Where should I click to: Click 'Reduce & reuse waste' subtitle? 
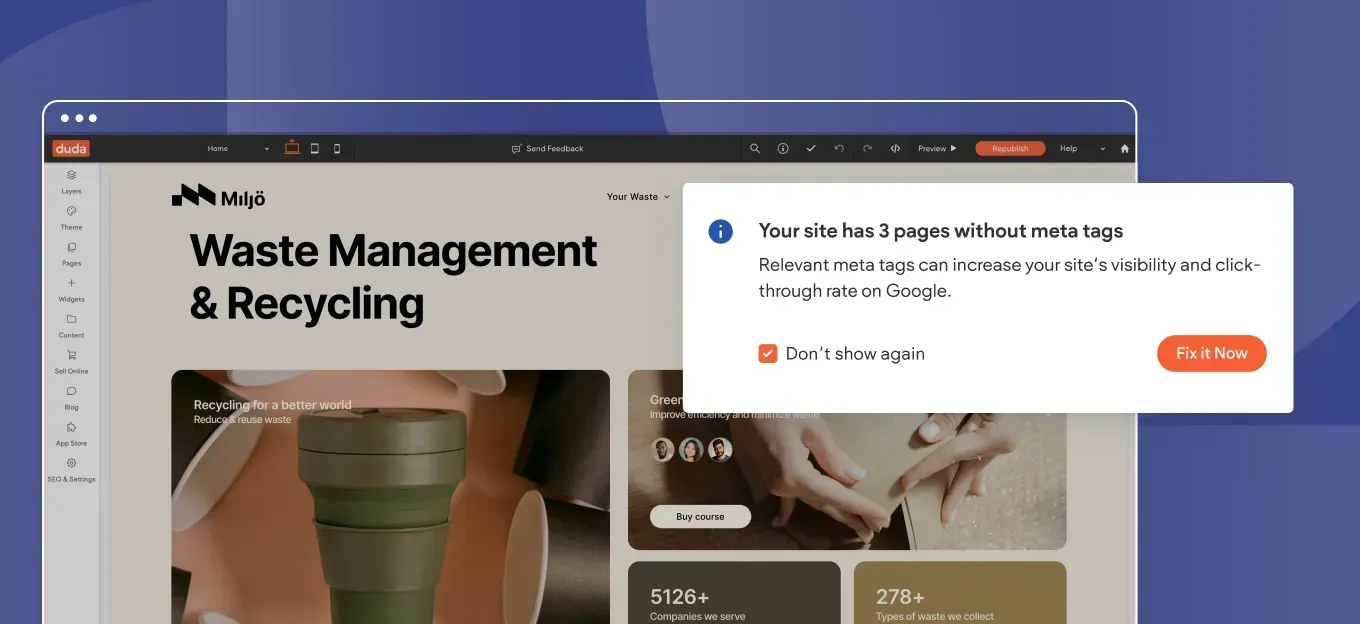click(242, 420)
